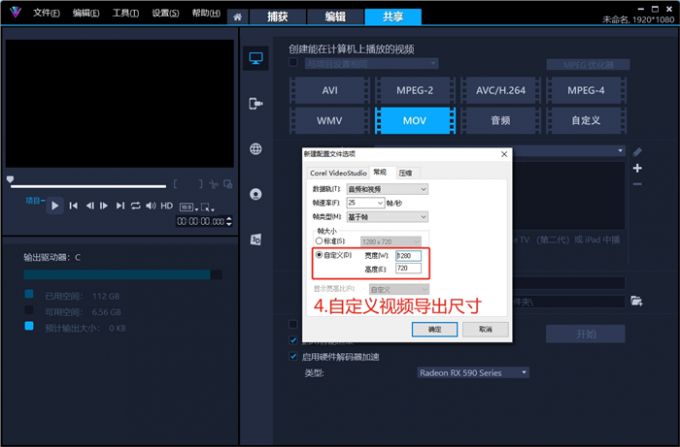680x447 pixels.
Task: Open the data track dropdown
Action: point(387,189)
